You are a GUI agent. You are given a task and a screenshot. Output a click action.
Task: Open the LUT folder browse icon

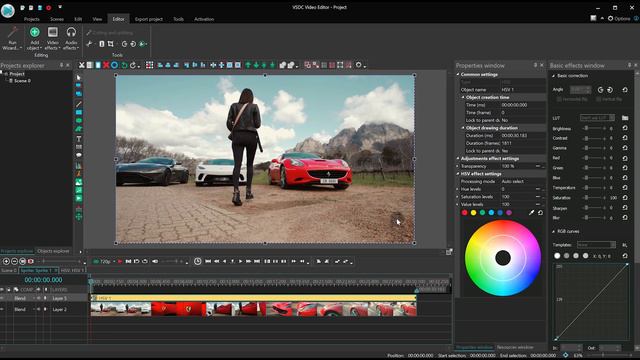click(625, 118)
